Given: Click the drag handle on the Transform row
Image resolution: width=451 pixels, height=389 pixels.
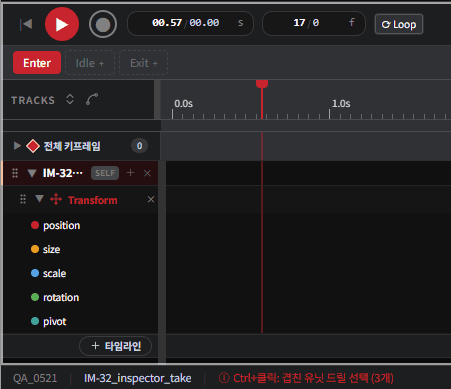Looking at the screenshot, I should tap(23, 199).
